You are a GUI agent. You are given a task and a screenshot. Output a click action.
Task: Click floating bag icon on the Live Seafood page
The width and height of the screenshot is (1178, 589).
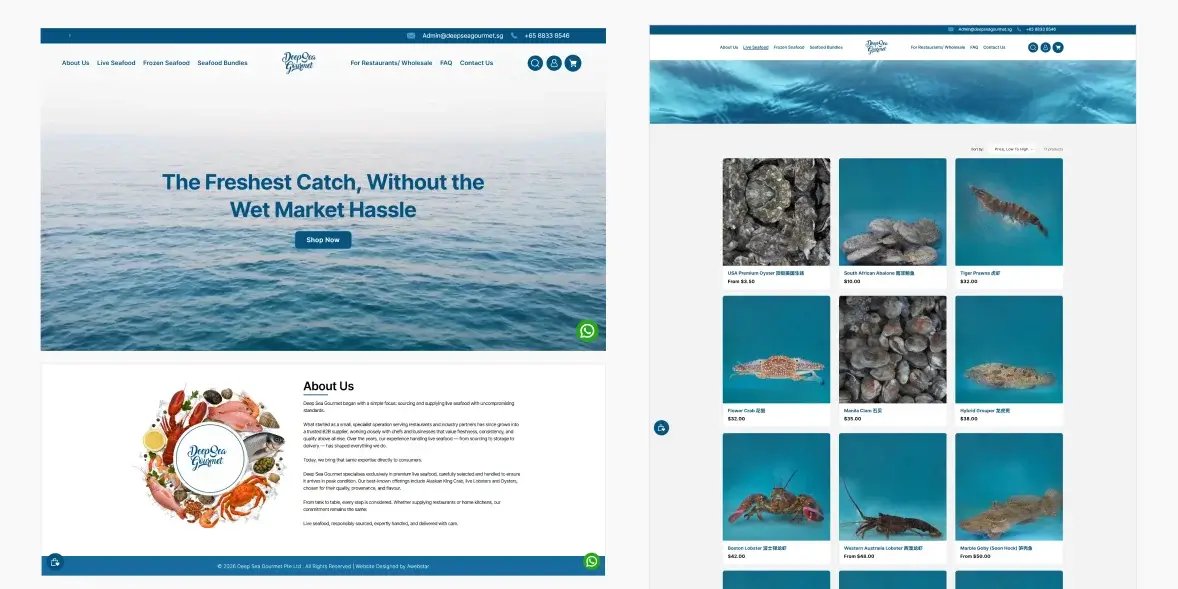click(x=661, y=427)
